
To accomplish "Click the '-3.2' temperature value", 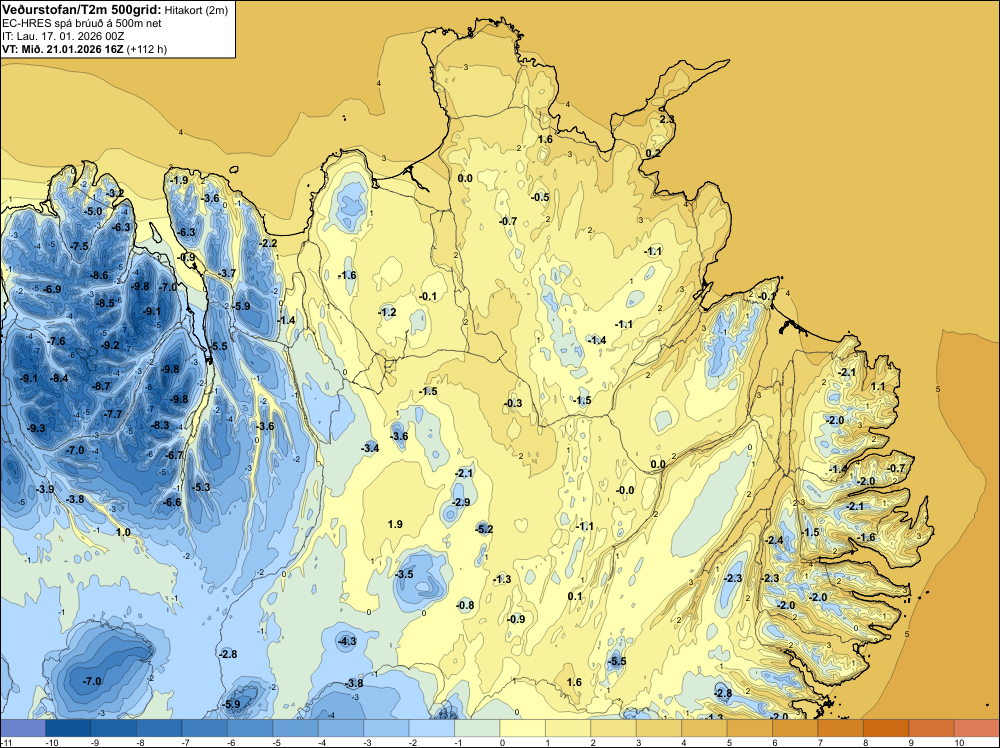I will coord(115,193).
